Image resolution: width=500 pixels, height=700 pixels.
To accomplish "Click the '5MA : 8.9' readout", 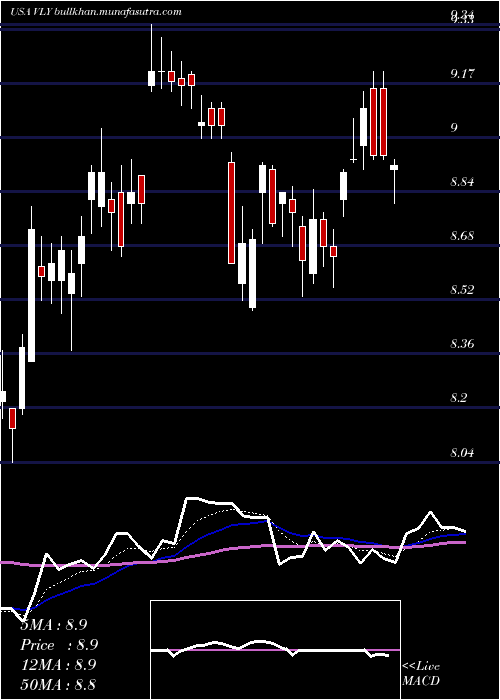I will 54,625.
